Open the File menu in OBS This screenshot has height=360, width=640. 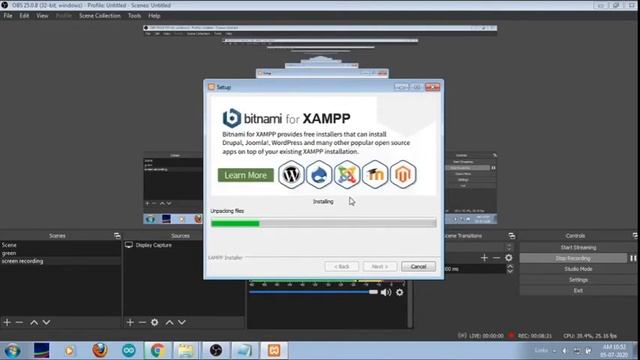8,16
